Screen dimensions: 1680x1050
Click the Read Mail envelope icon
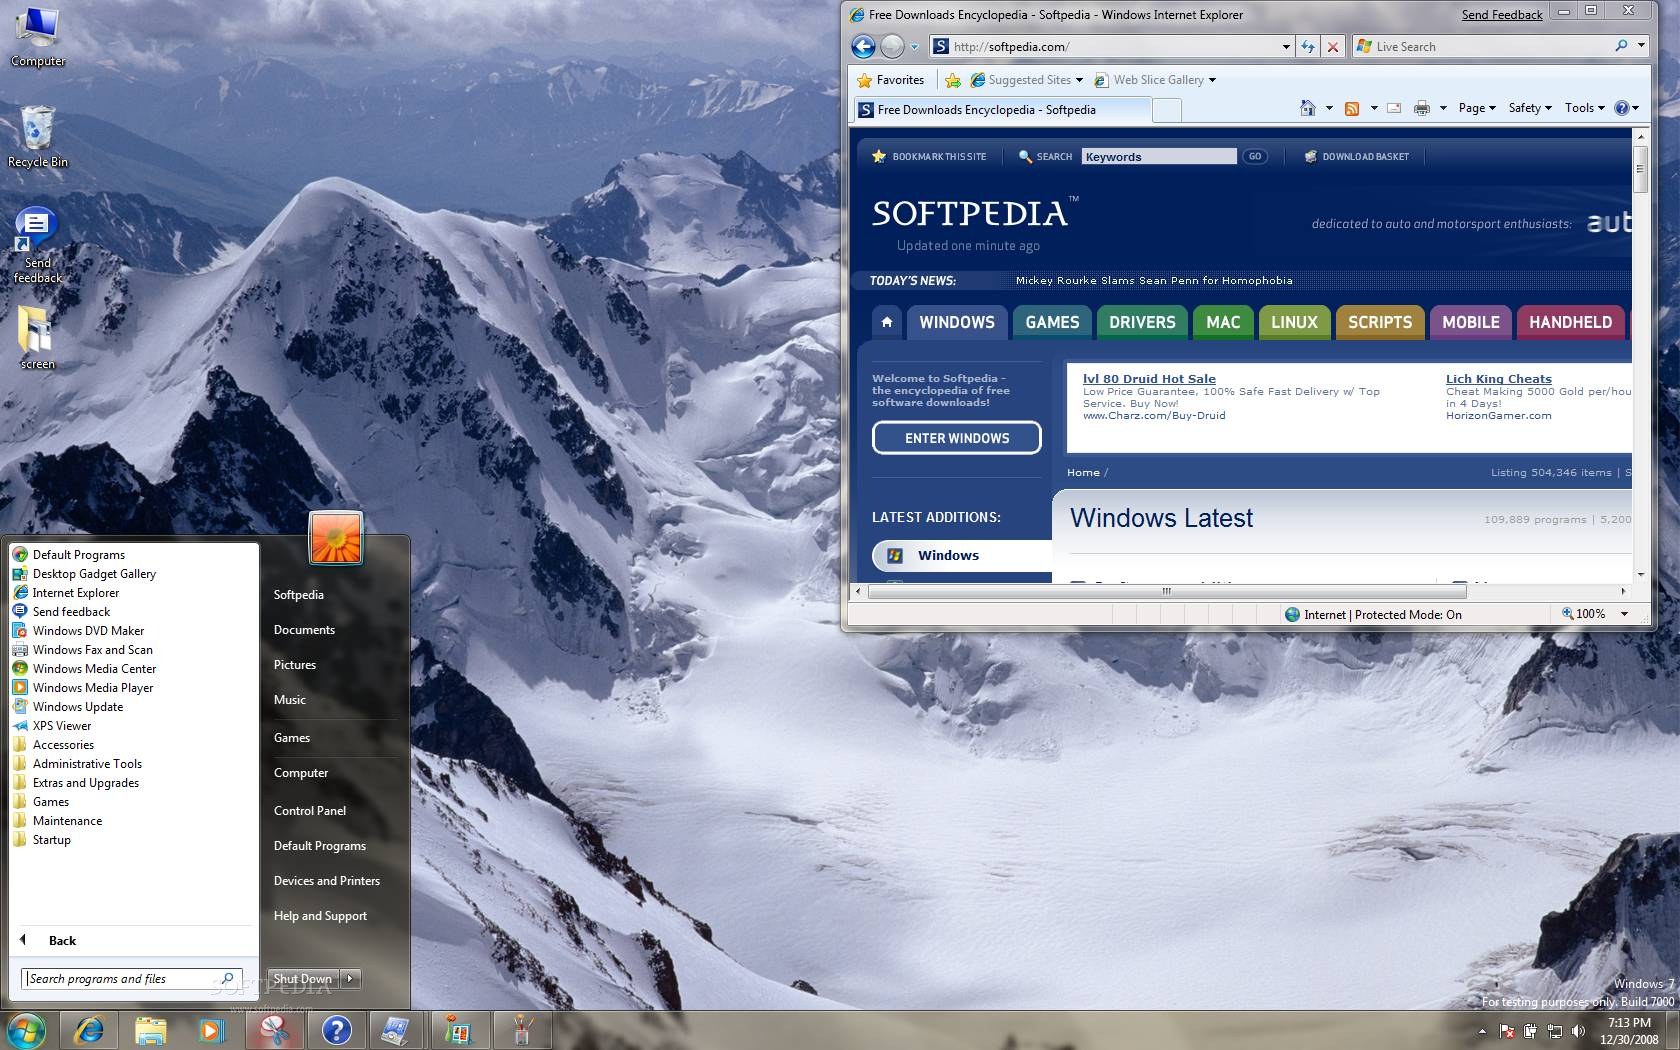(x=1394, y=108)
